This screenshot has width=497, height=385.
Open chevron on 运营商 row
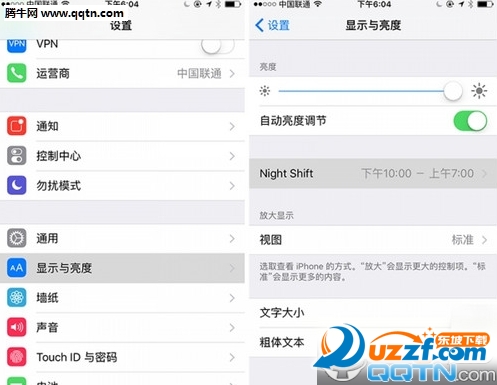(x=232, y=73)
